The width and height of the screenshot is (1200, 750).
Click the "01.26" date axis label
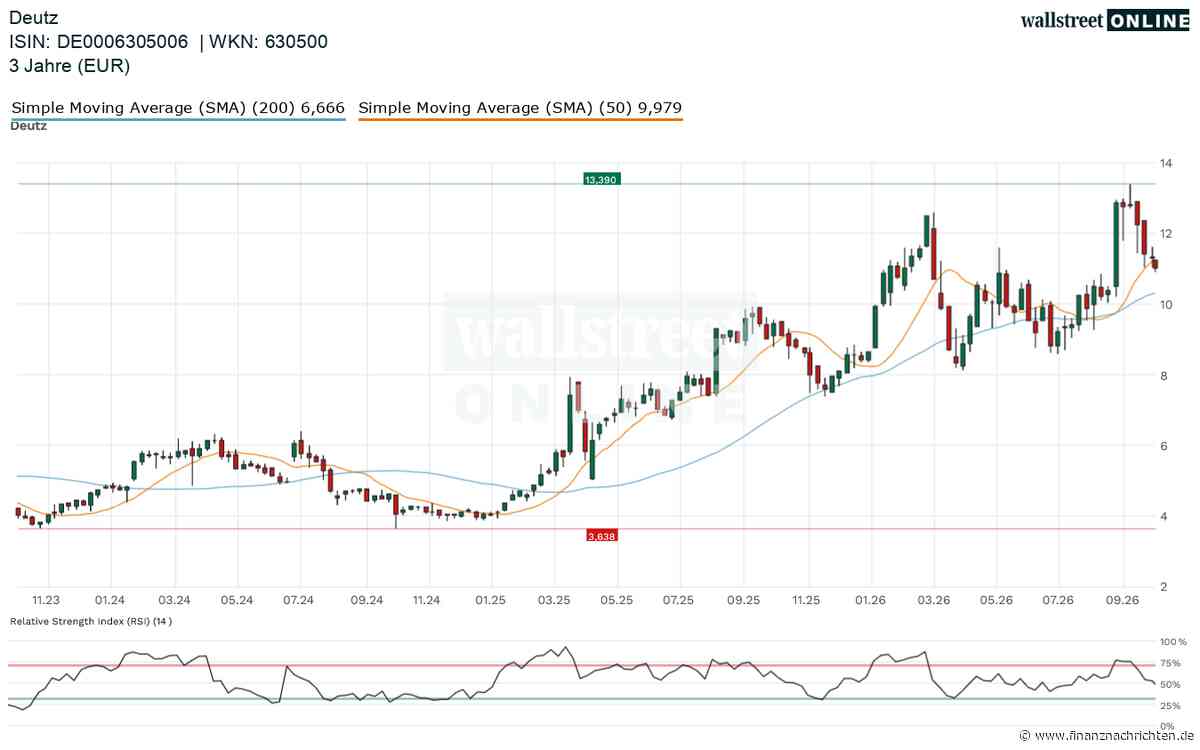[x=870, y=600]
